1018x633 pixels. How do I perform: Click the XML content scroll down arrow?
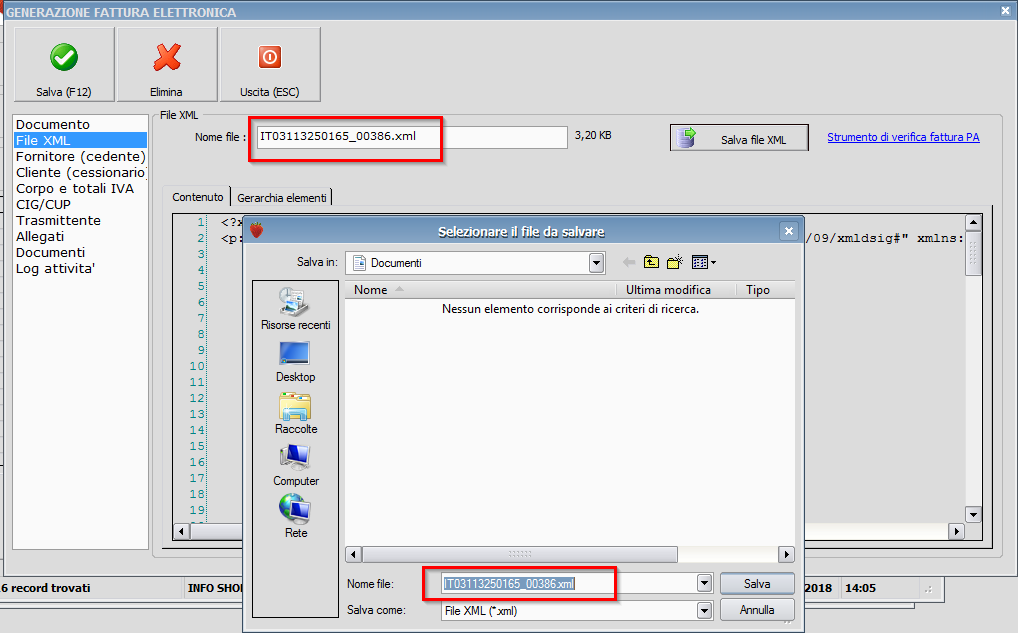click(x=973, y=515)
